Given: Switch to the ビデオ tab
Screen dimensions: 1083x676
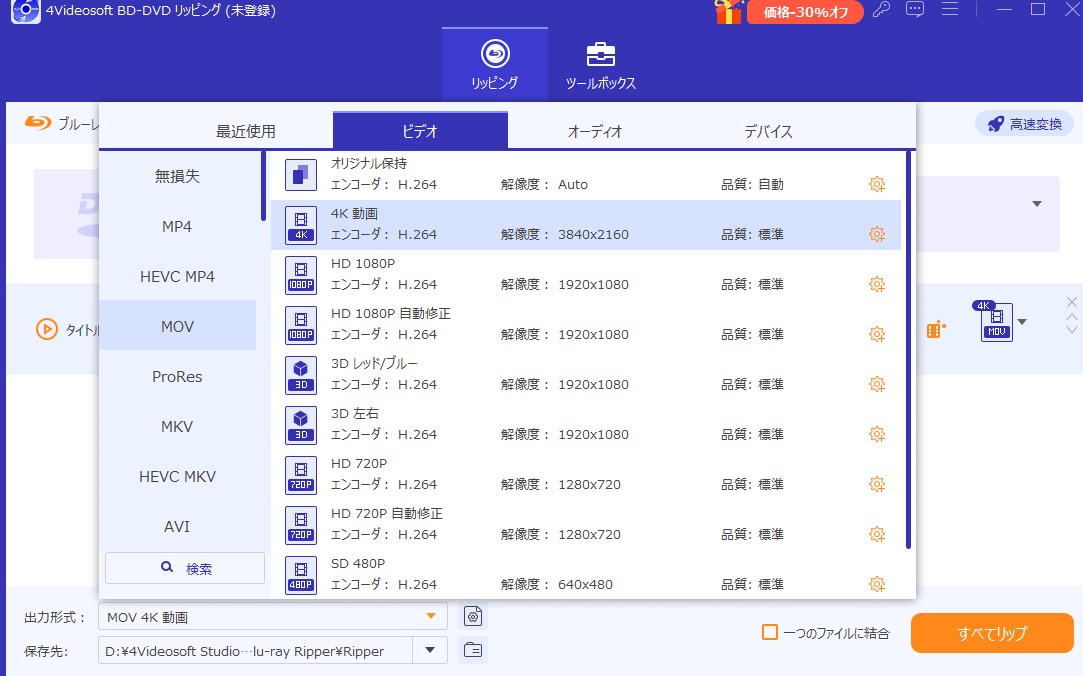Looking at the screenshot, I should coord(420,131).
